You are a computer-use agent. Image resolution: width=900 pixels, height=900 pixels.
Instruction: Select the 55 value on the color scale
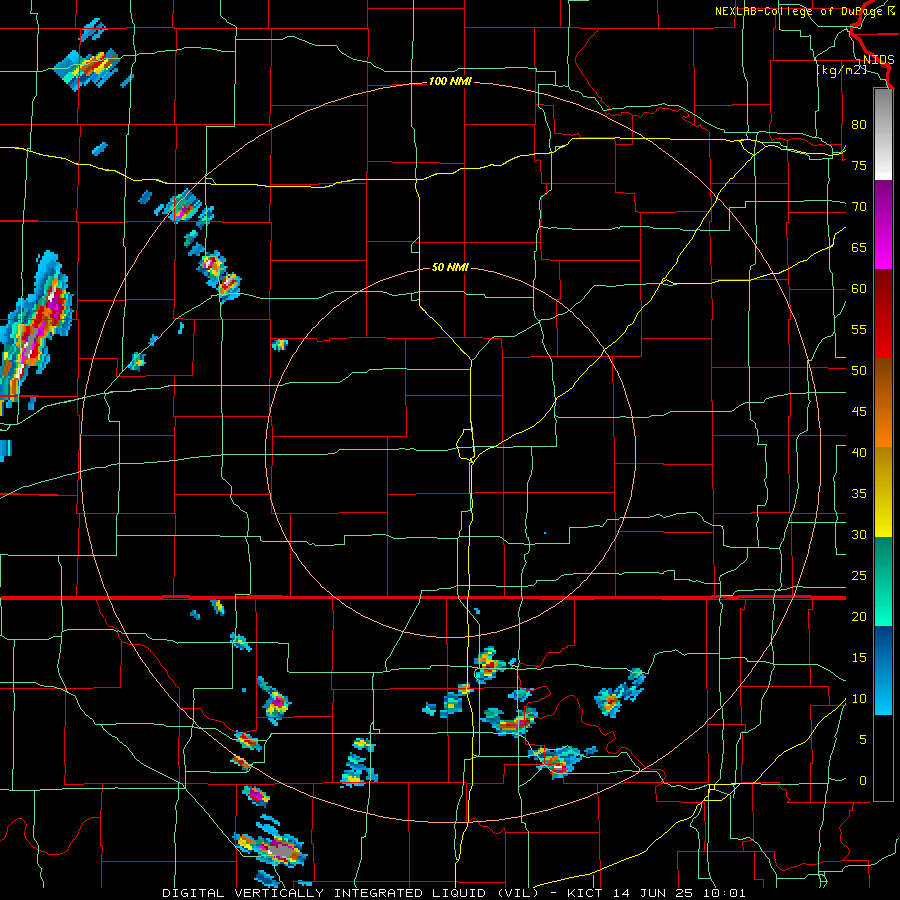click(859, 329)
